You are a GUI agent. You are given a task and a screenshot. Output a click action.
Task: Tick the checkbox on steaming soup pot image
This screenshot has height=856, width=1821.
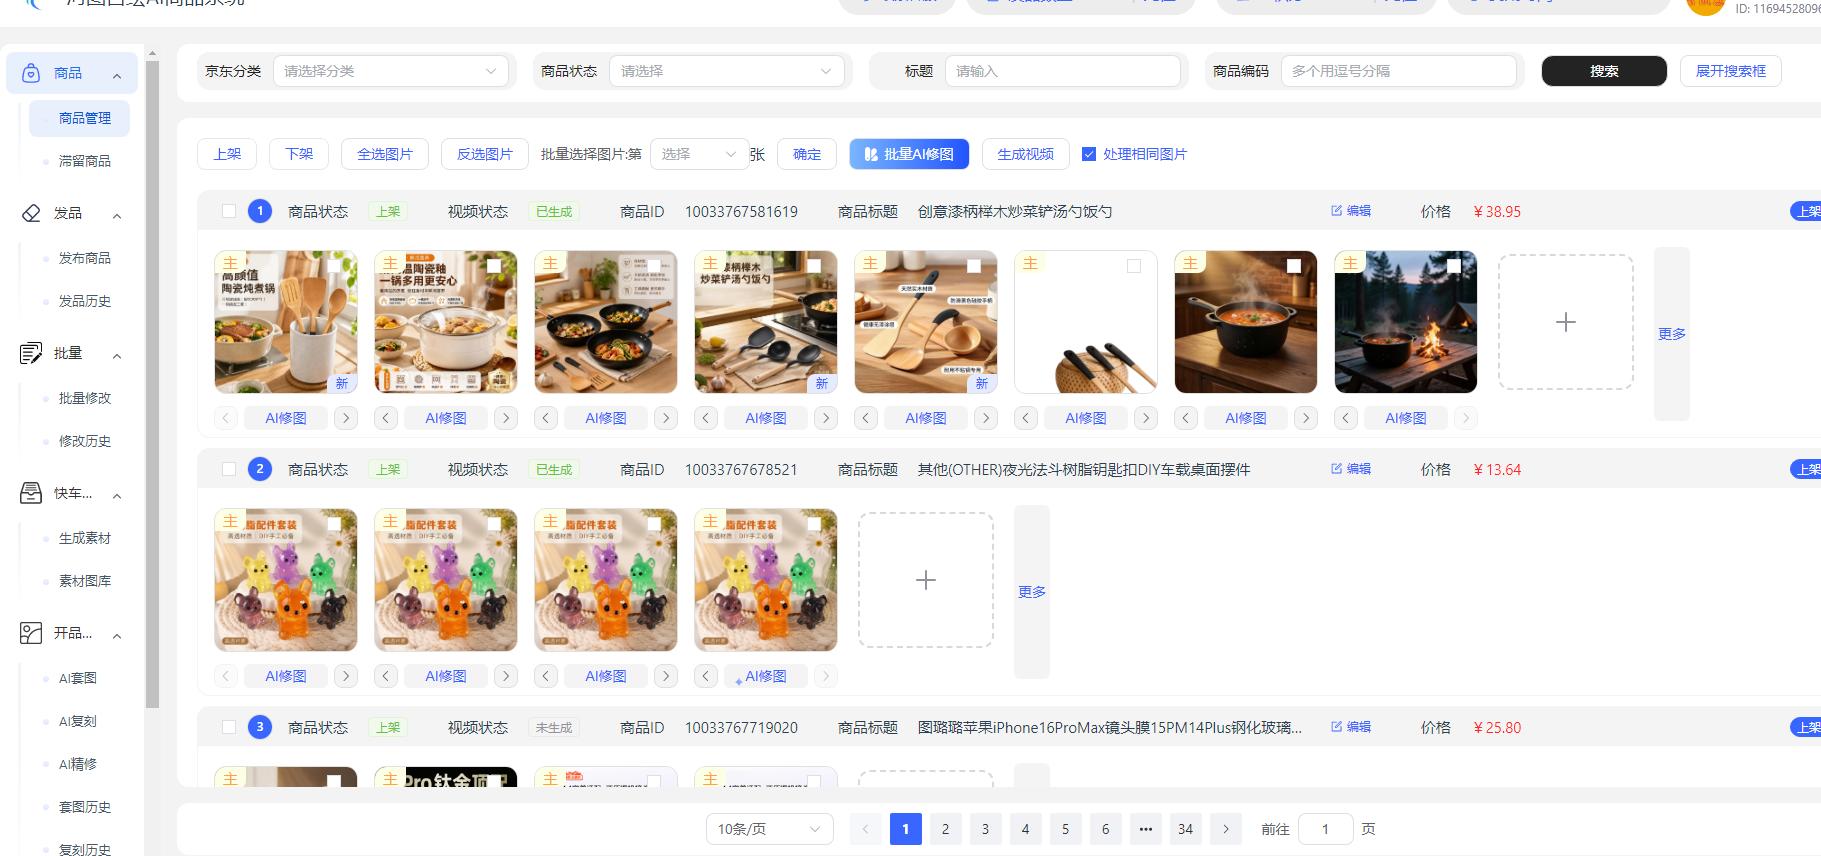pyautogui.click(x=1294, y=266)
